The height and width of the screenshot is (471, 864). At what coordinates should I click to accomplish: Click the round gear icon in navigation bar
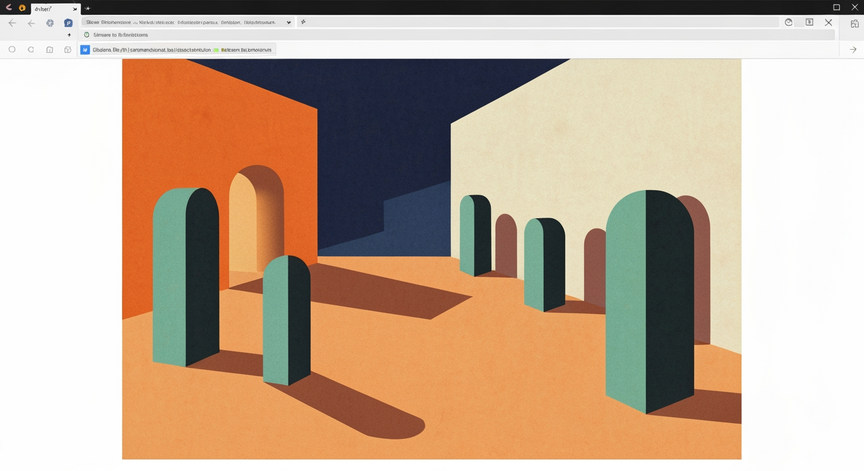click(x=50, y=23)
